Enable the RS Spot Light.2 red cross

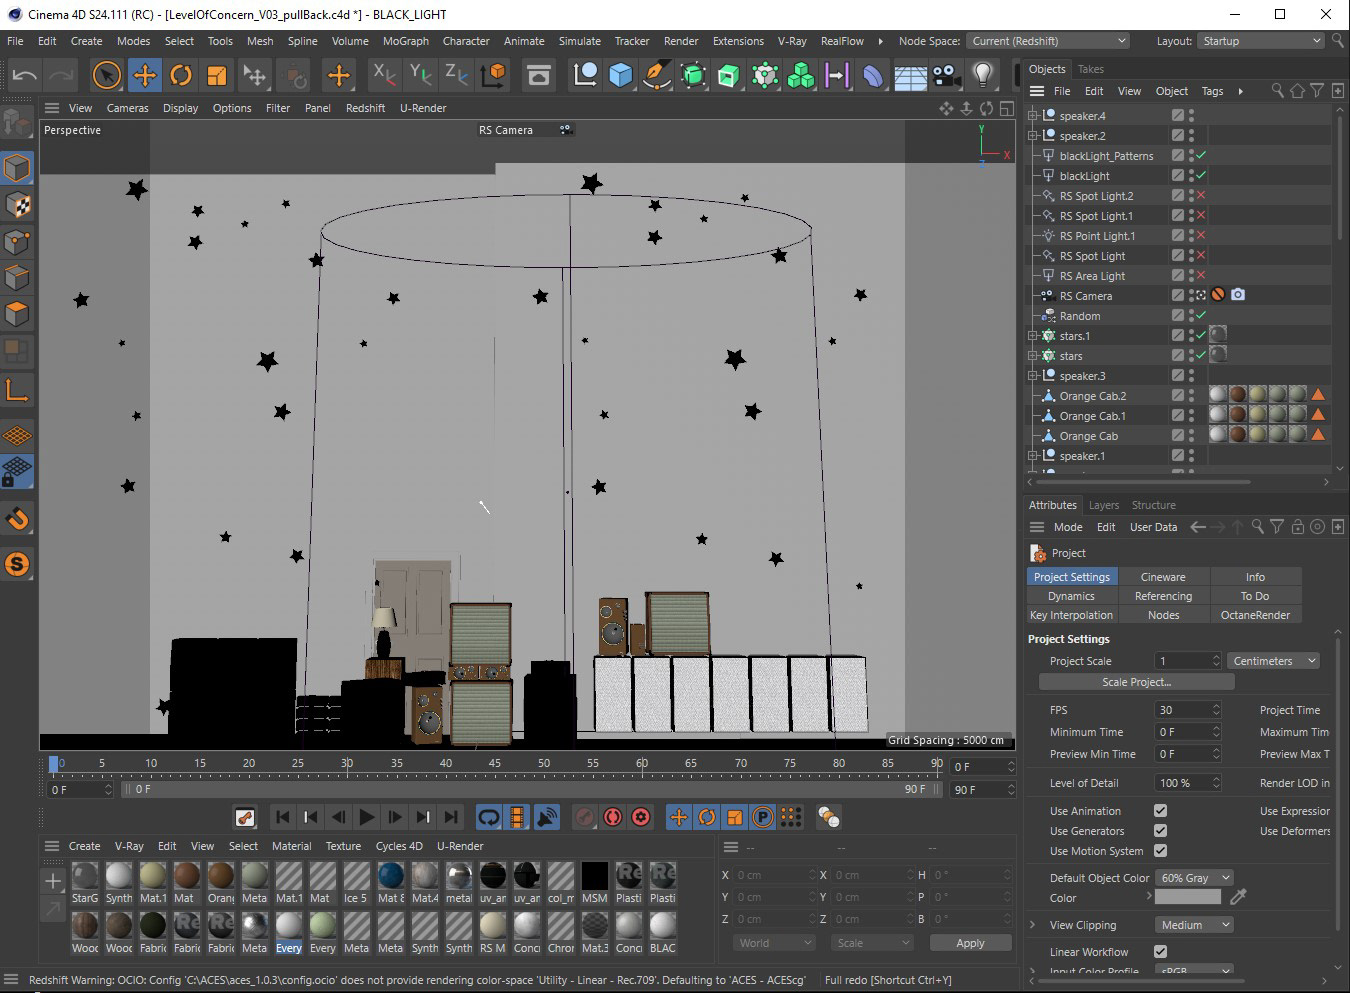[1200, 195]
